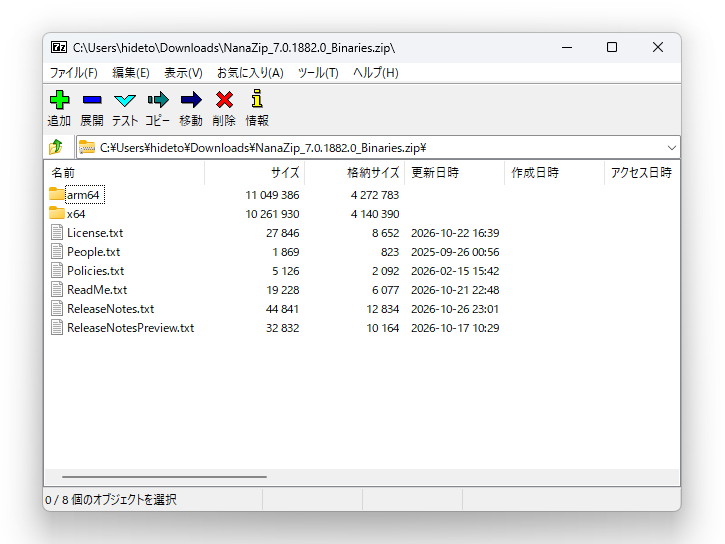Minimize the NanaZip window

(567, 47)
